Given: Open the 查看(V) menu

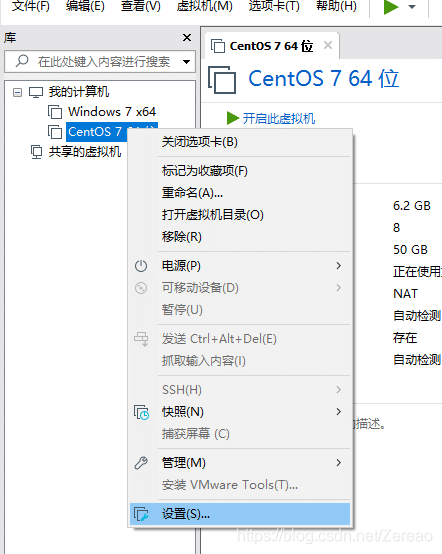Looking at the screenshot, I should coord(141,6).
